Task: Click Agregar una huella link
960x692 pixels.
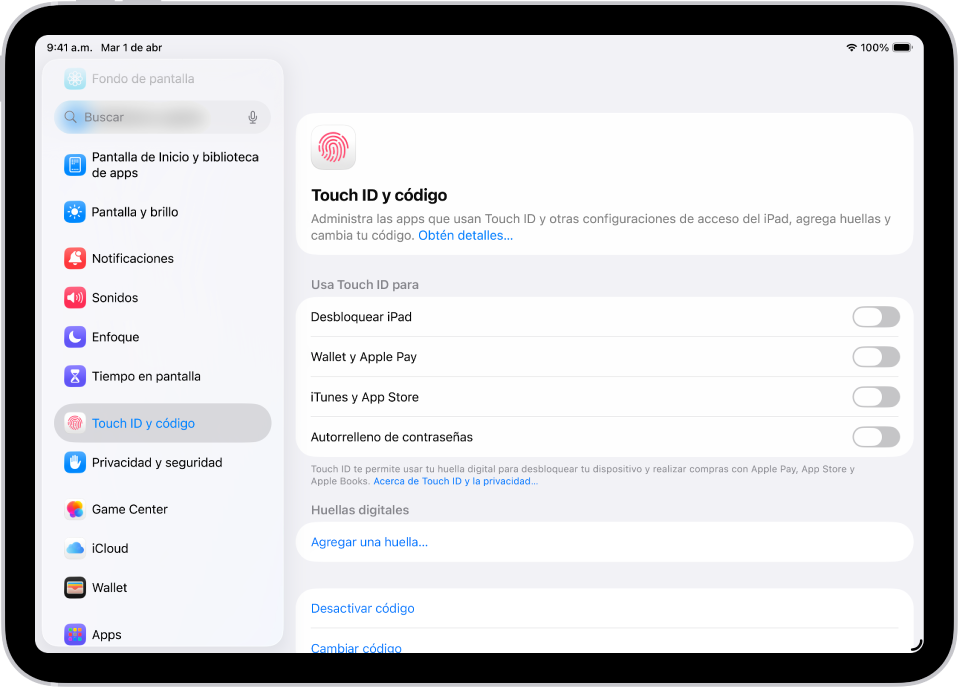Action: [x=369, y=541]
